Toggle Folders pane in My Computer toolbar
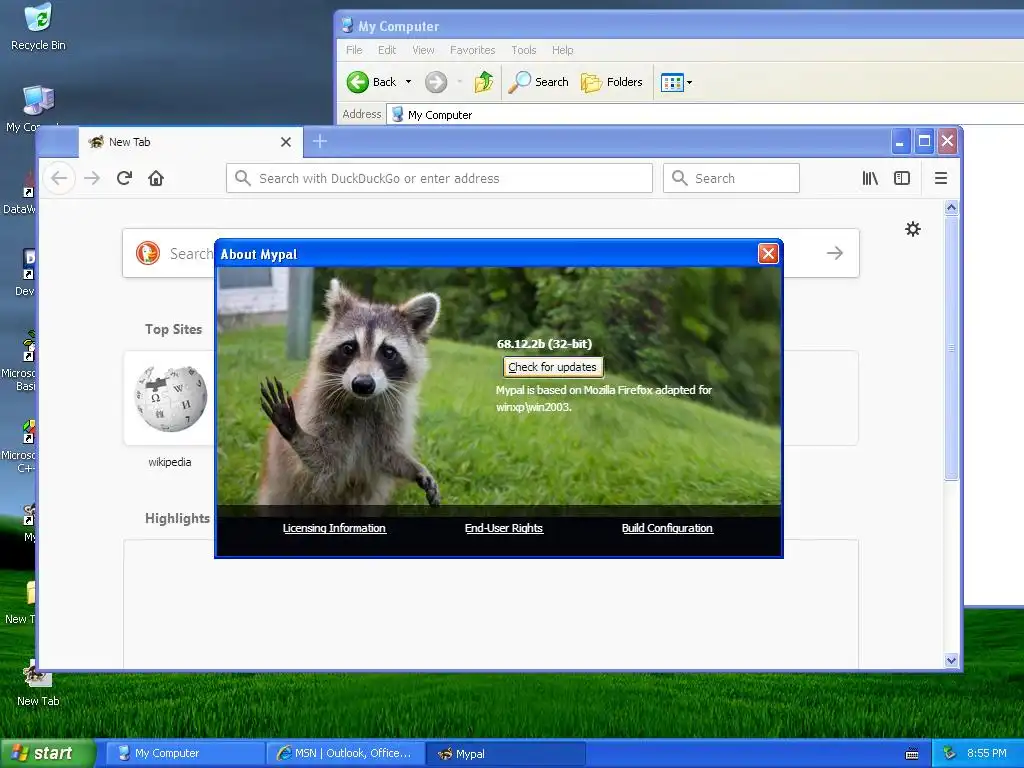1024x768 pixels. (612, 82)
